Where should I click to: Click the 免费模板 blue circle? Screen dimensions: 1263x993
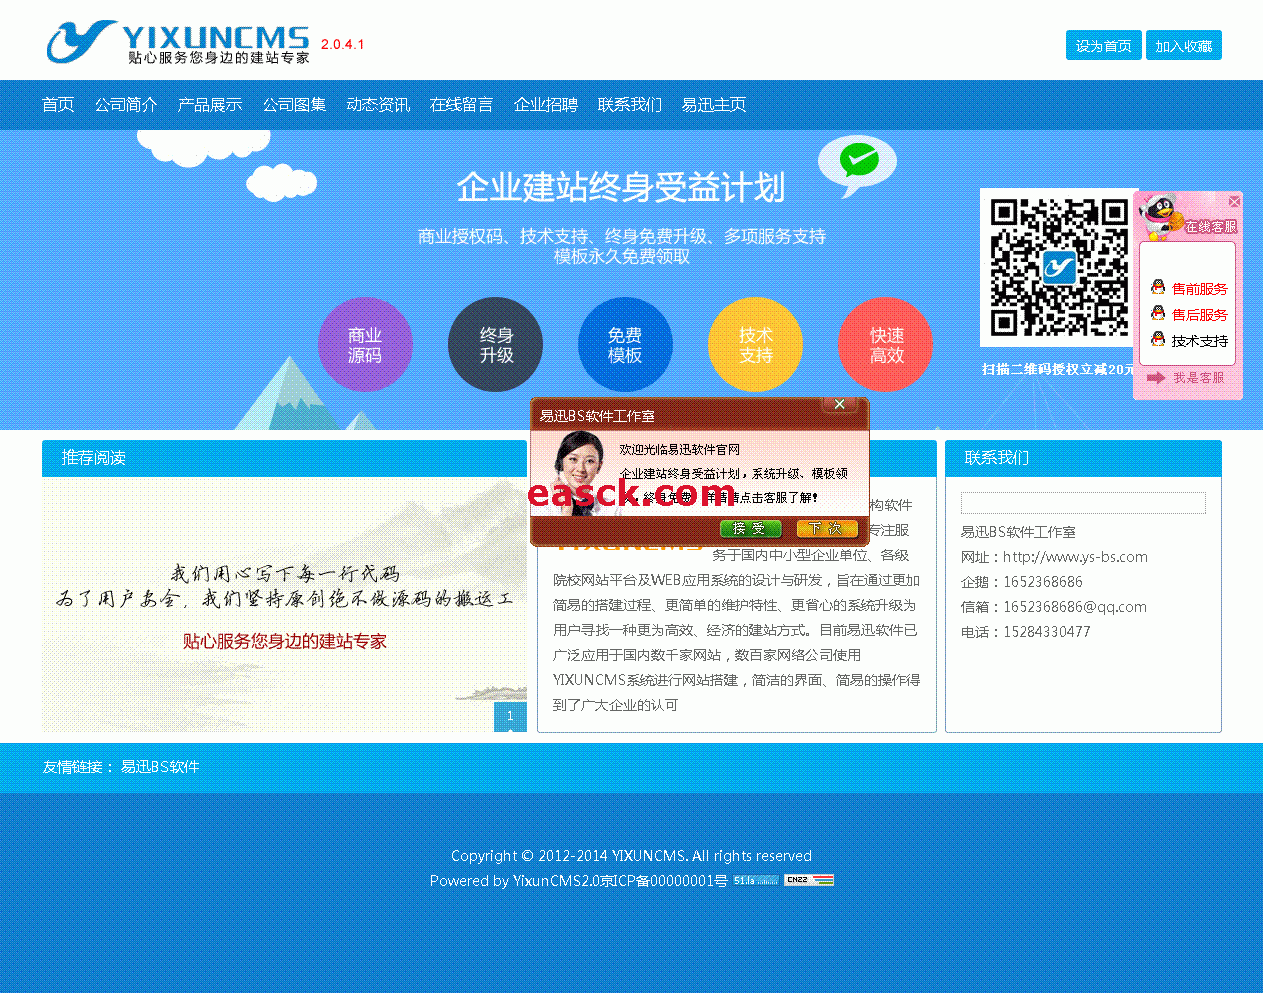[625, 345]
